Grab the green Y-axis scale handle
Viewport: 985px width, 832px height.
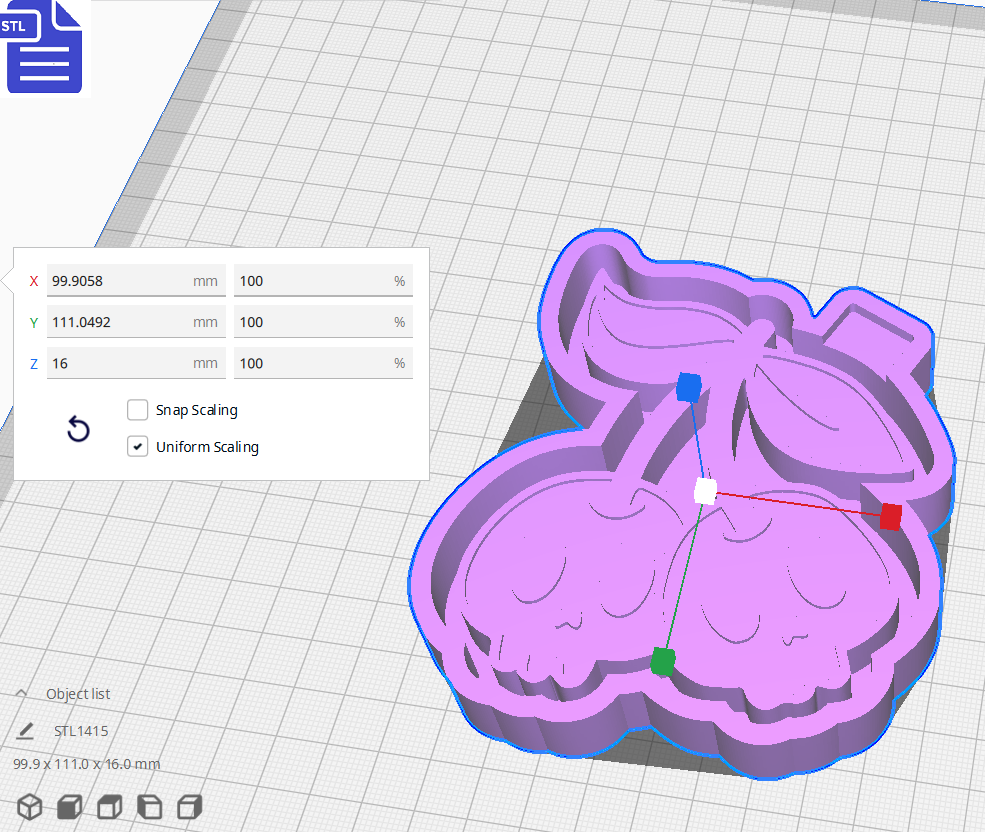pos(663,662)
